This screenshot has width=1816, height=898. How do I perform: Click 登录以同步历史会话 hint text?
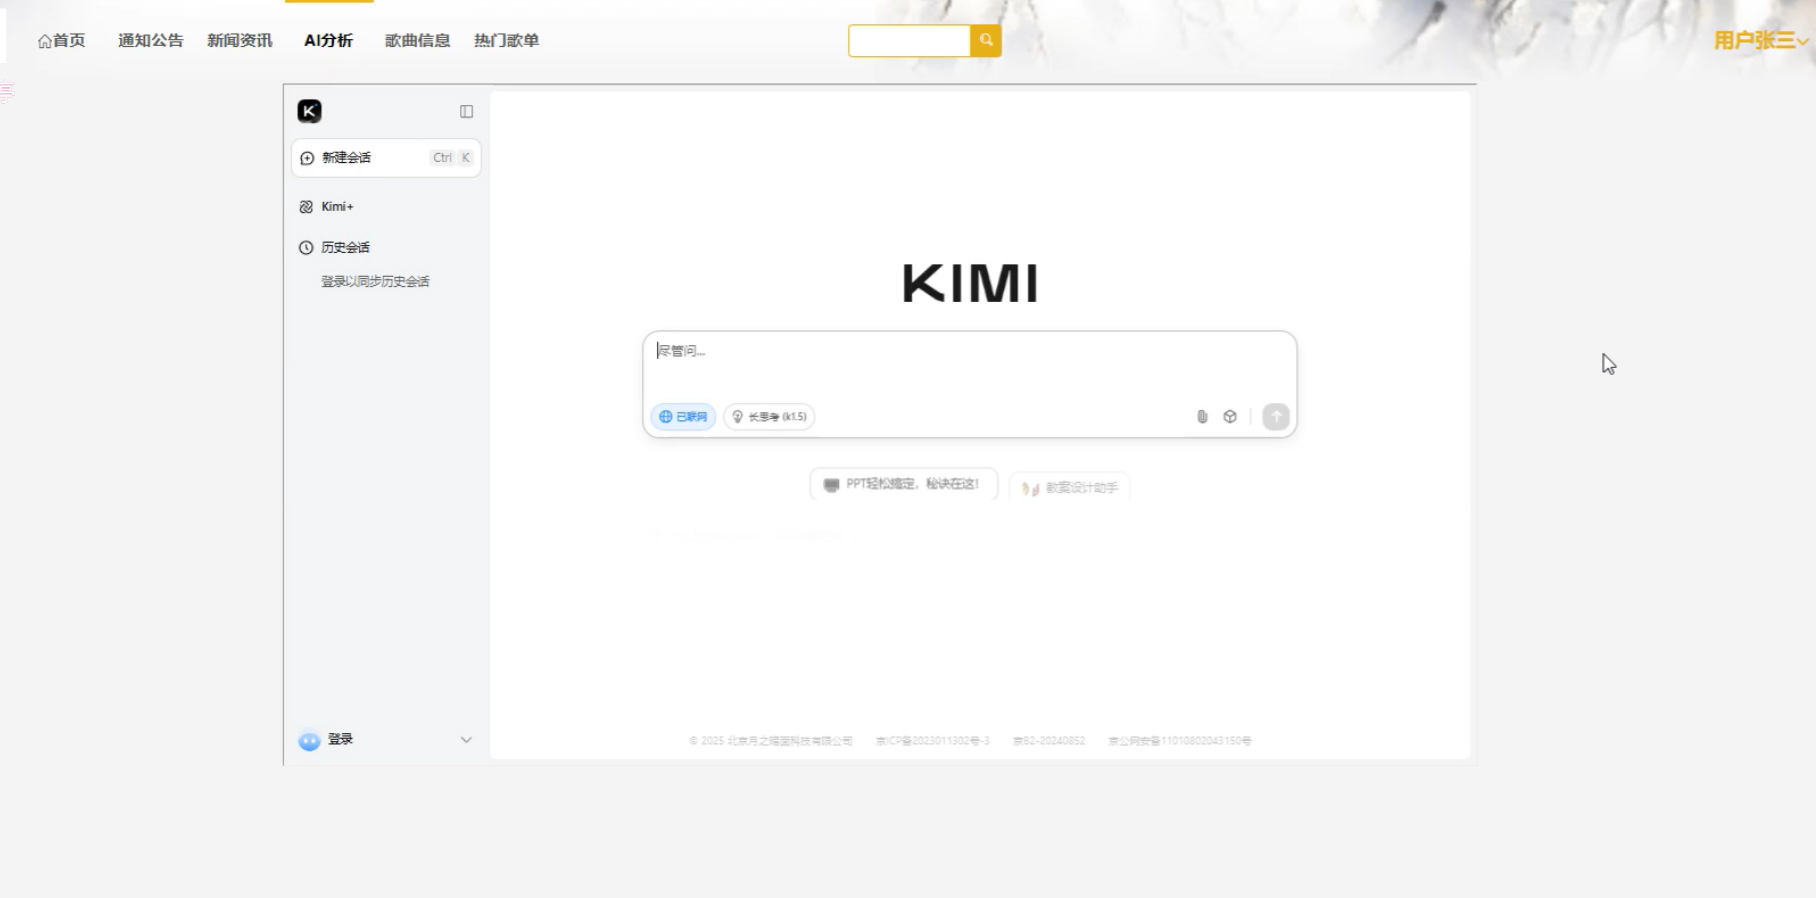pyautogui.click(x=375, y=282)
